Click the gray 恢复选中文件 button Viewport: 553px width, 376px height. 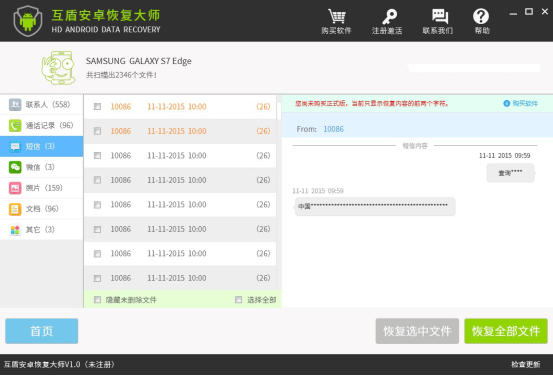417,331
